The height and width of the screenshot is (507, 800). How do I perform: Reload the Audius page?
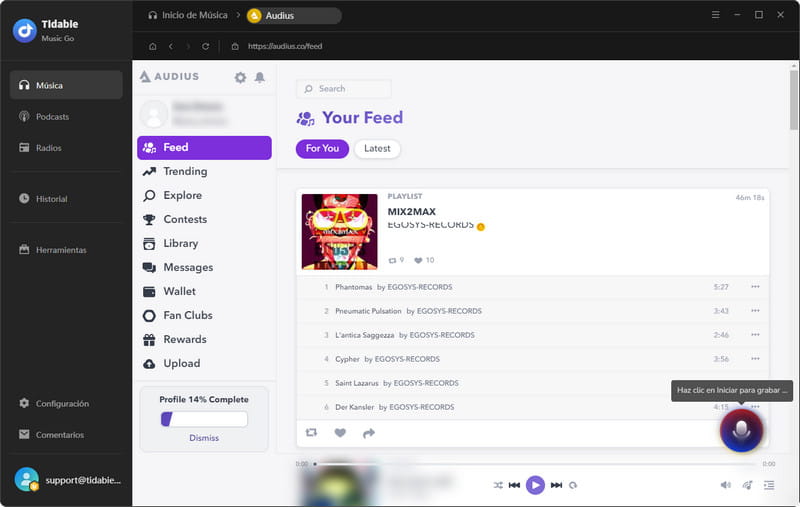pyautogui.click(x=205, y=46)
